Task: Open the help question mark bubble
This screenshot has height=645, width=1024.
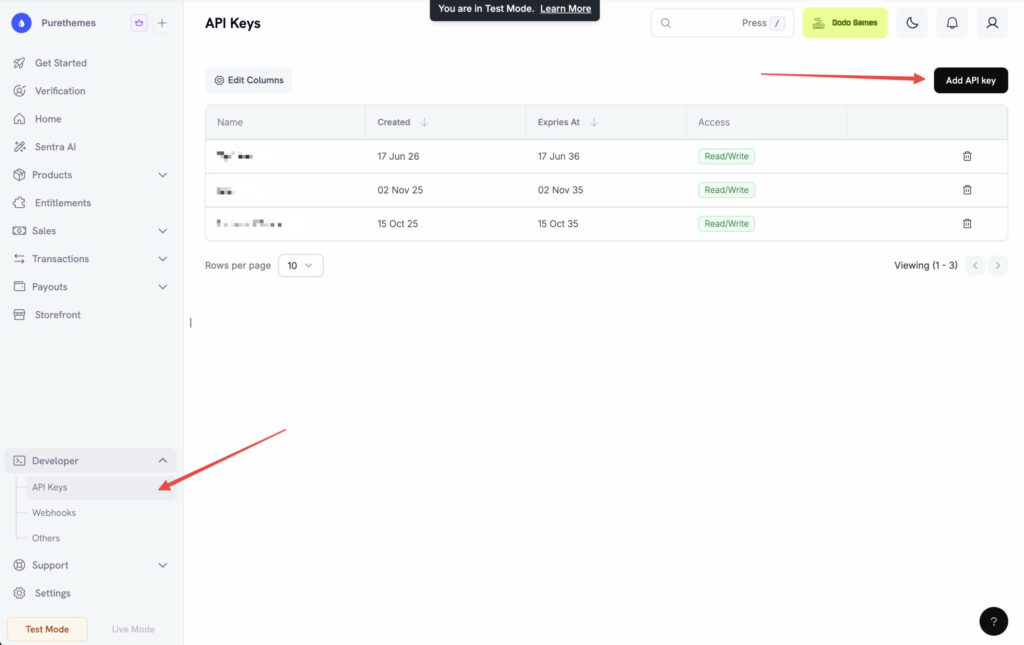Action: tap(993, 621)
